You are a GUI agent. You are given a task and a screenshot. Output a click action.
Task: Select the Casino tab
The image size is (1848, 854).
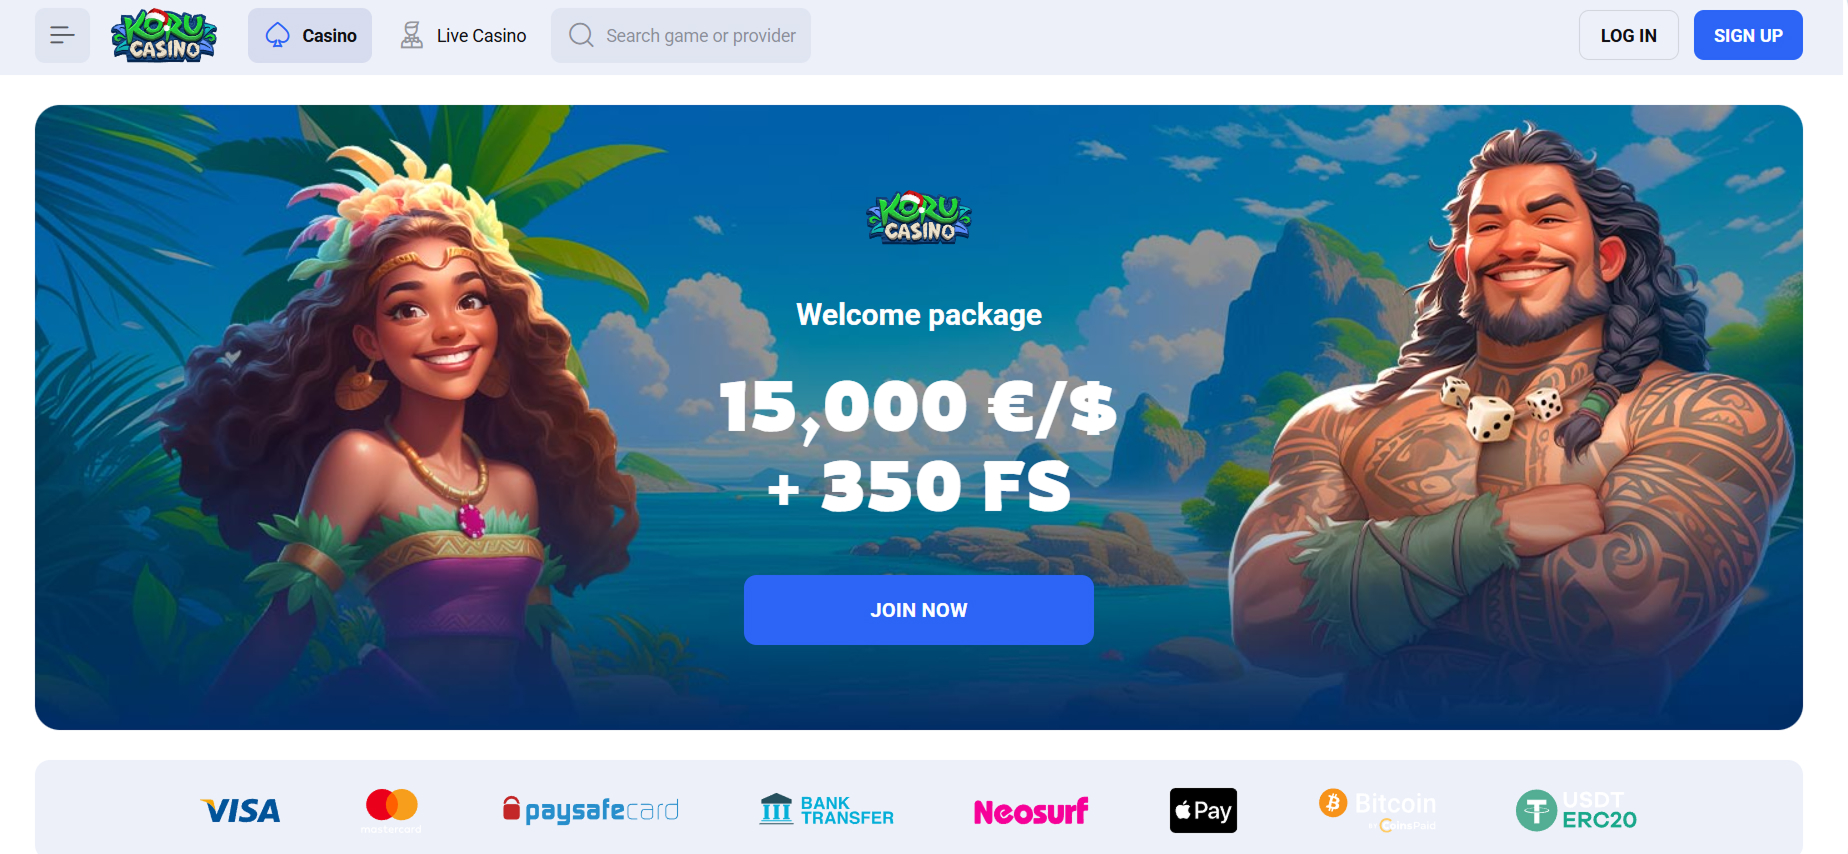310,36
